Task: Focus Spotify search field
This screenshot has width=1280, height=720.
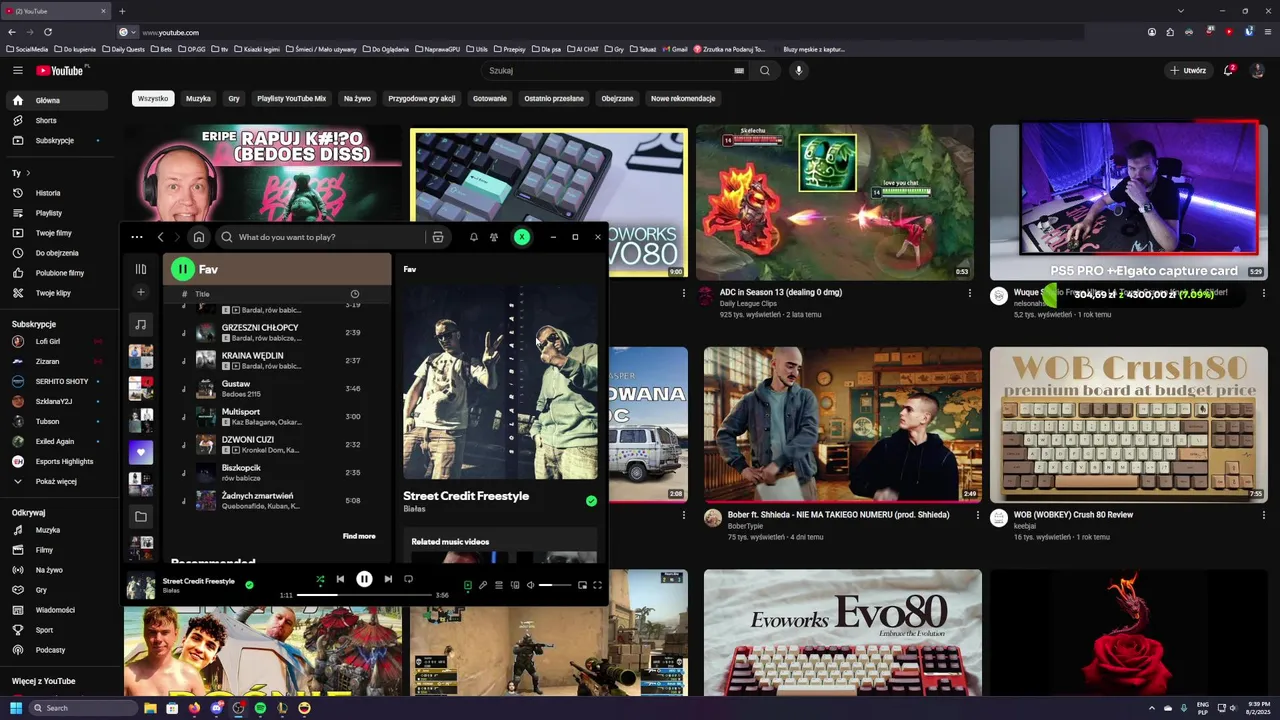Action: [320, 237]
